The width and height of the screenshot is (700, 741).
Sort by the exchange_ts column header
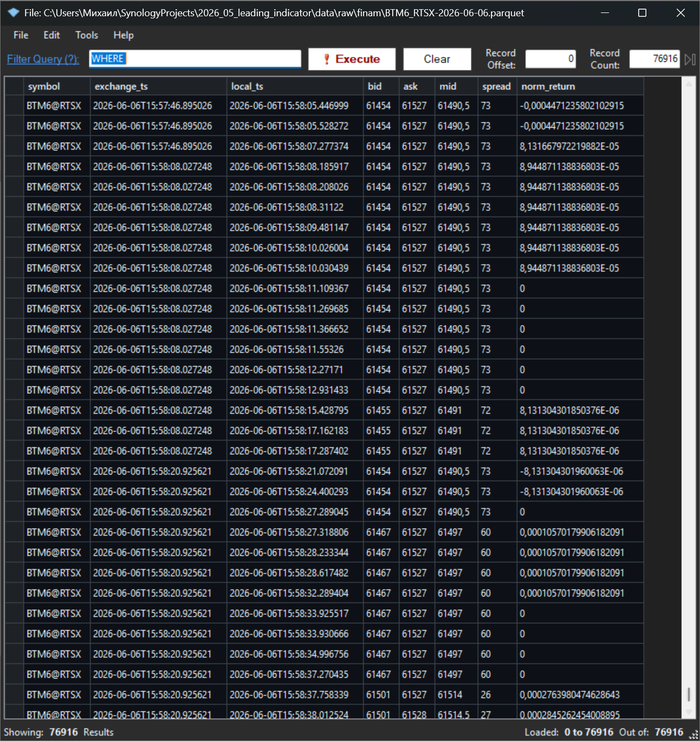158,86
